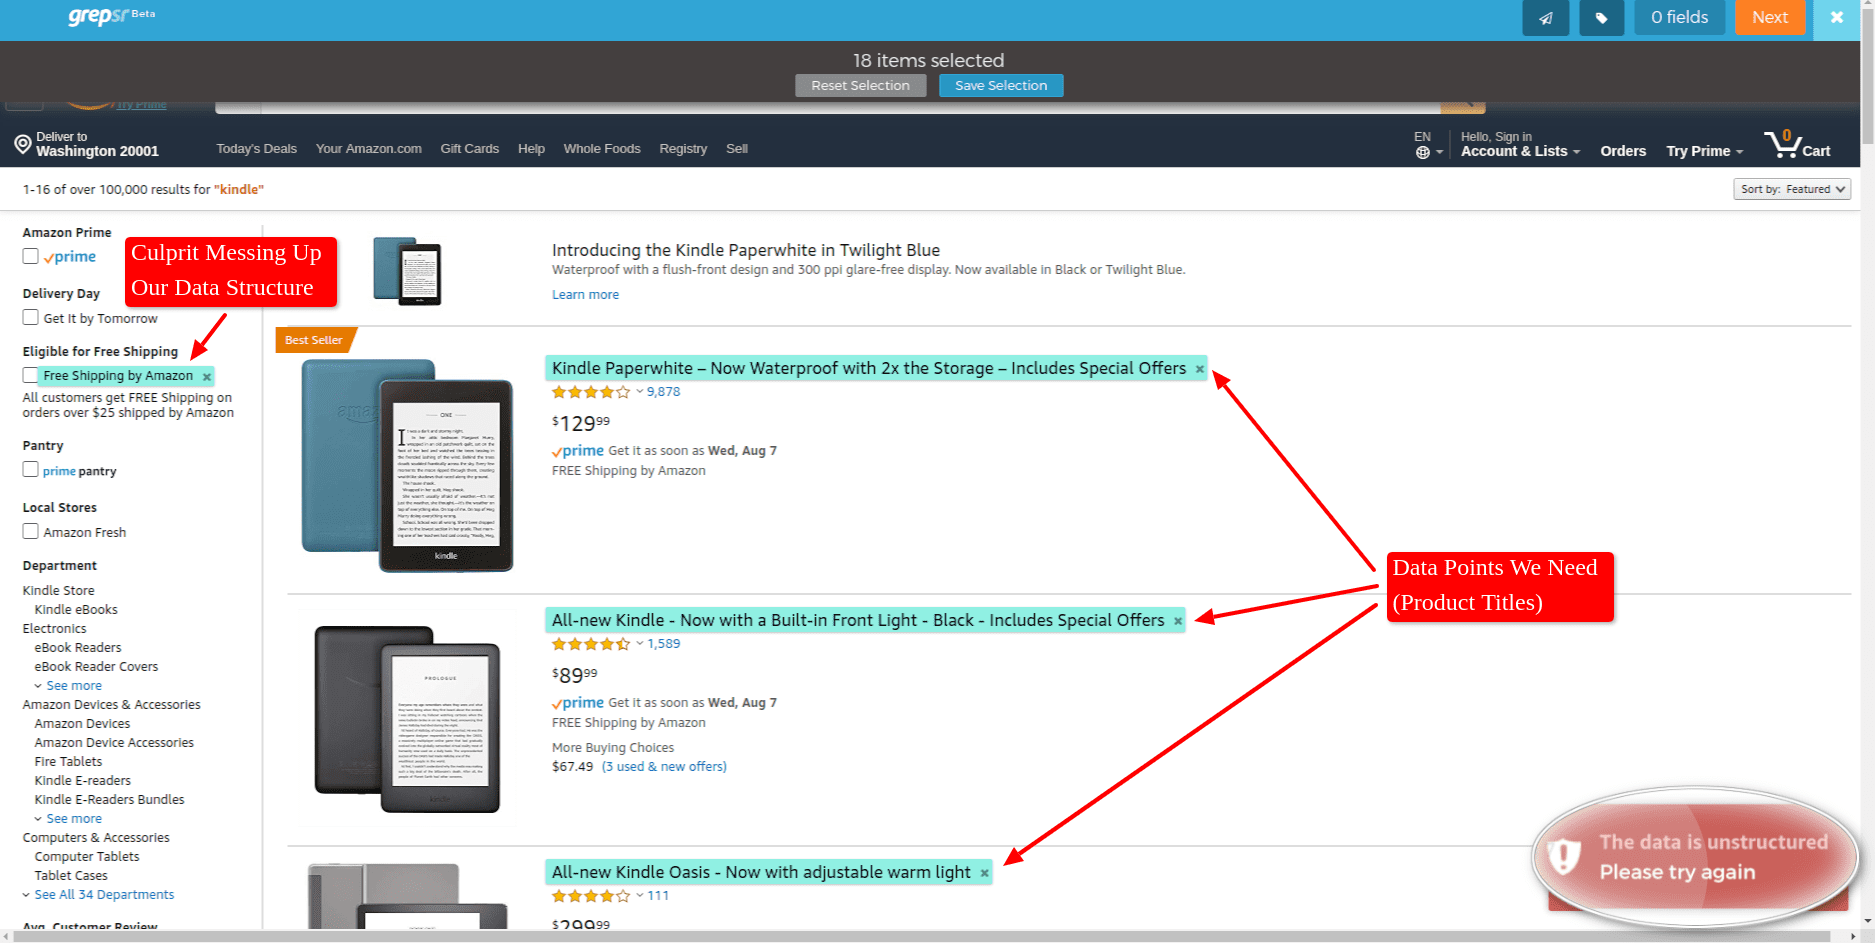
Task: Close the Grepsr extension panel
Action: pos(1837,17)
